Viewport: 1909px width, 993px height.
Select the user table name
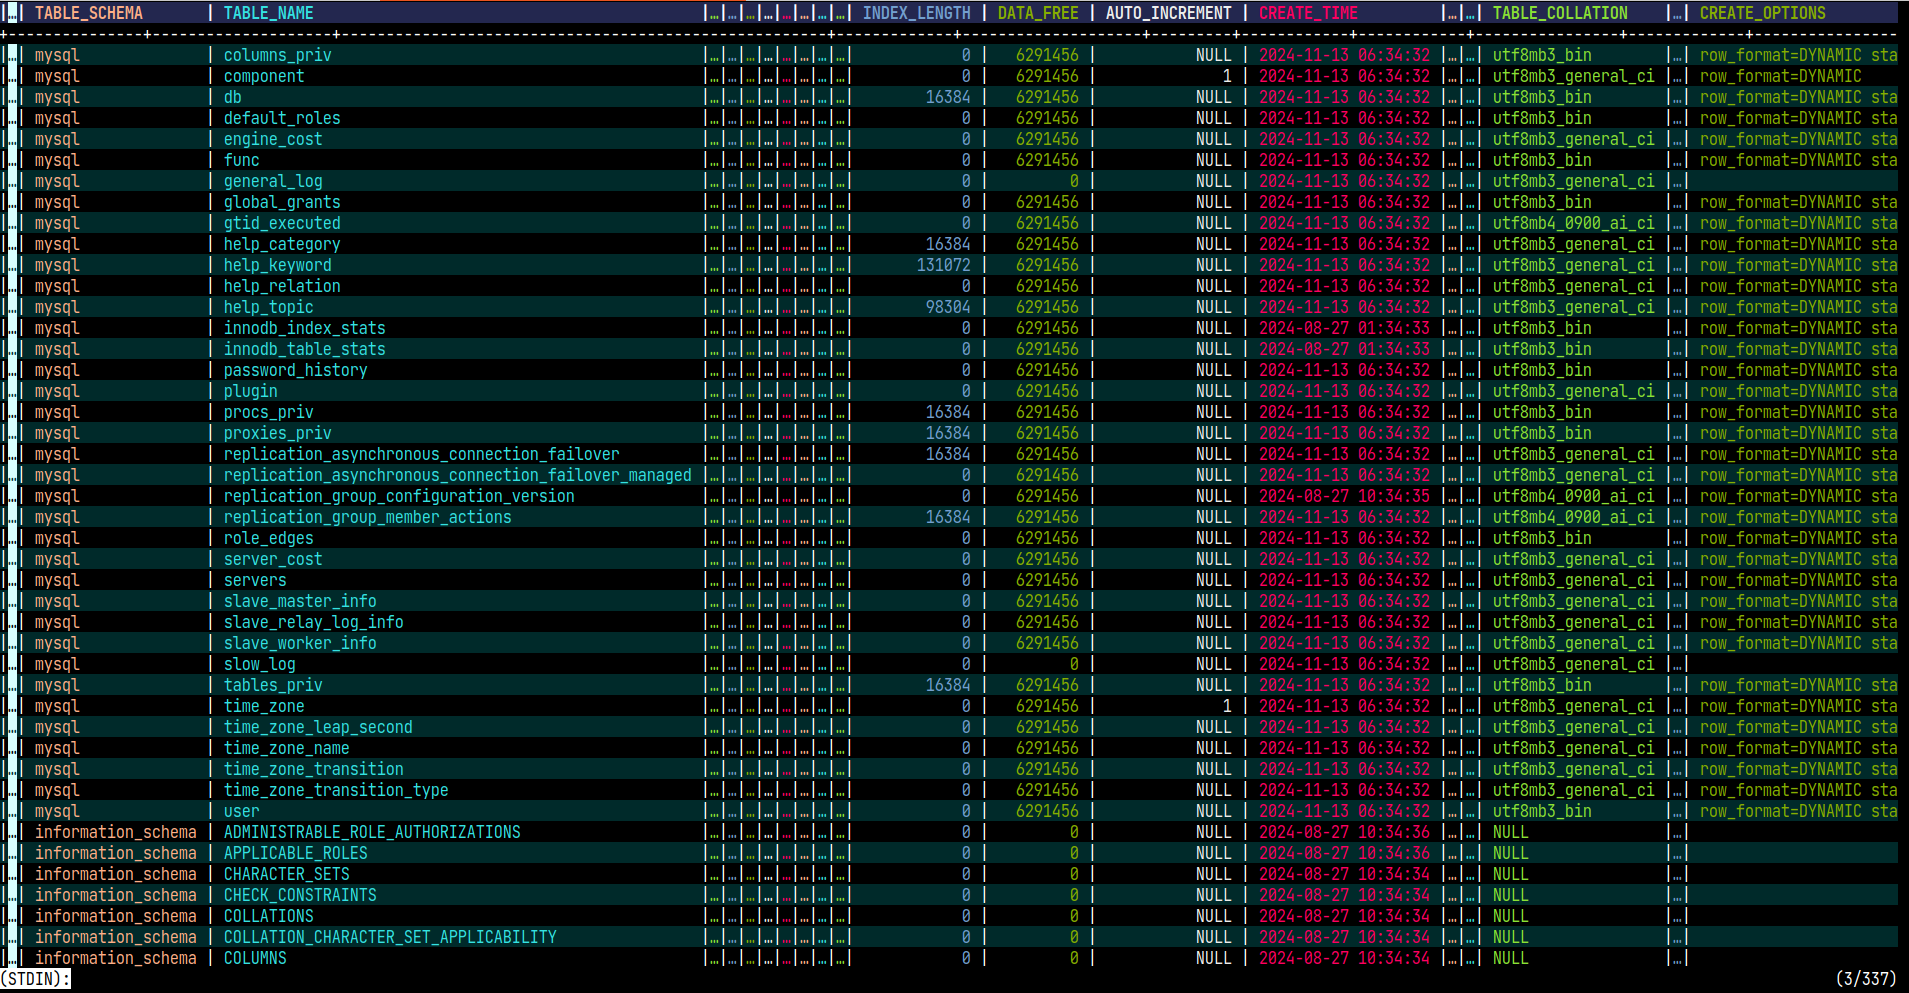[x=242, y=811]
